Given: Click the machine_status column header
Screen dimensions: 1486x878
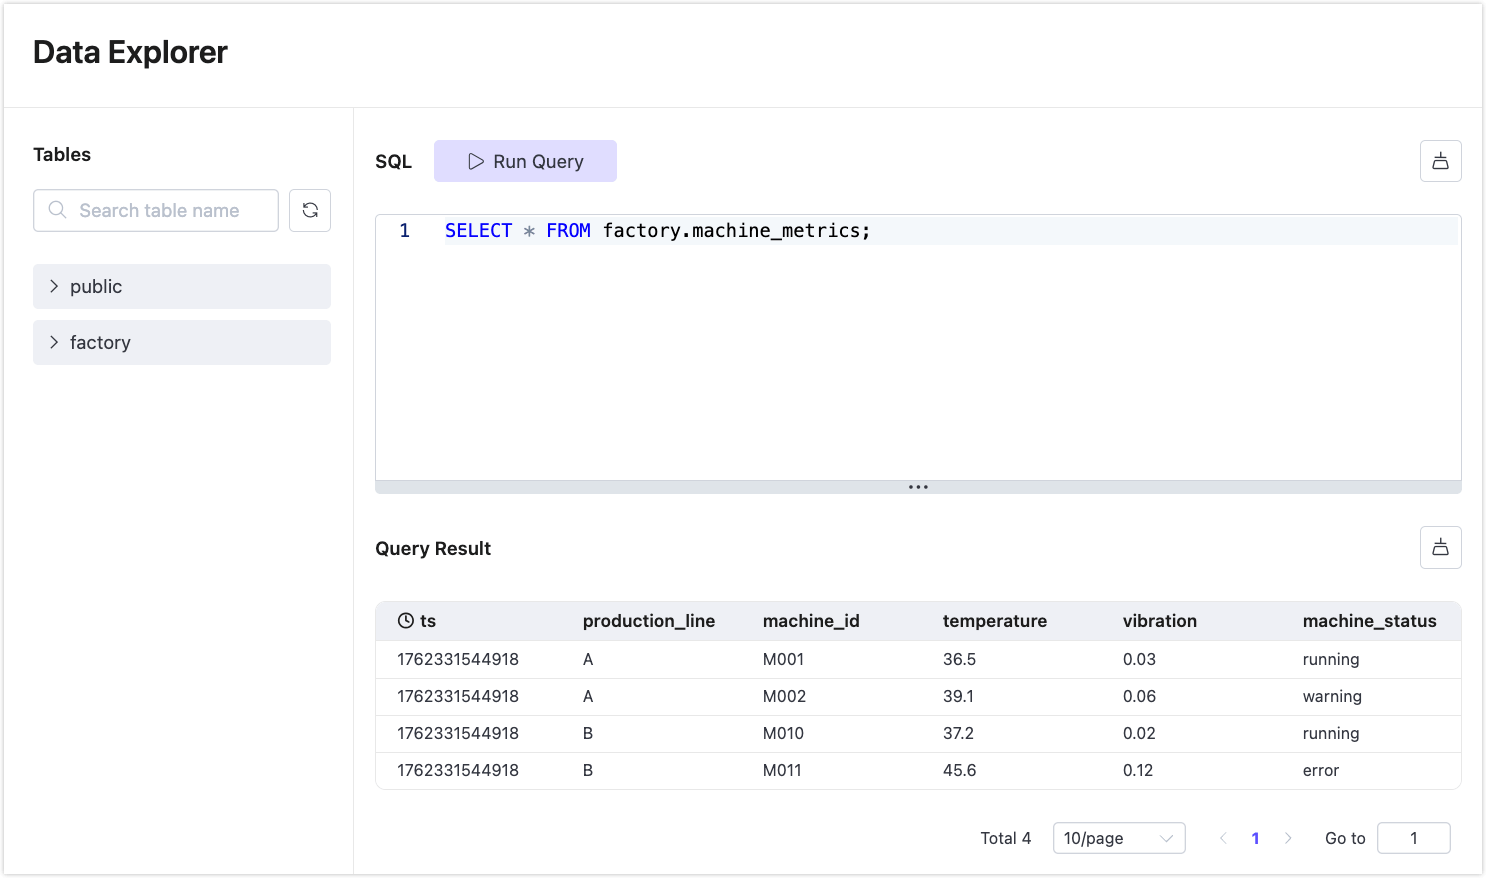Looking at the screenshot, I should [1369, 621].
